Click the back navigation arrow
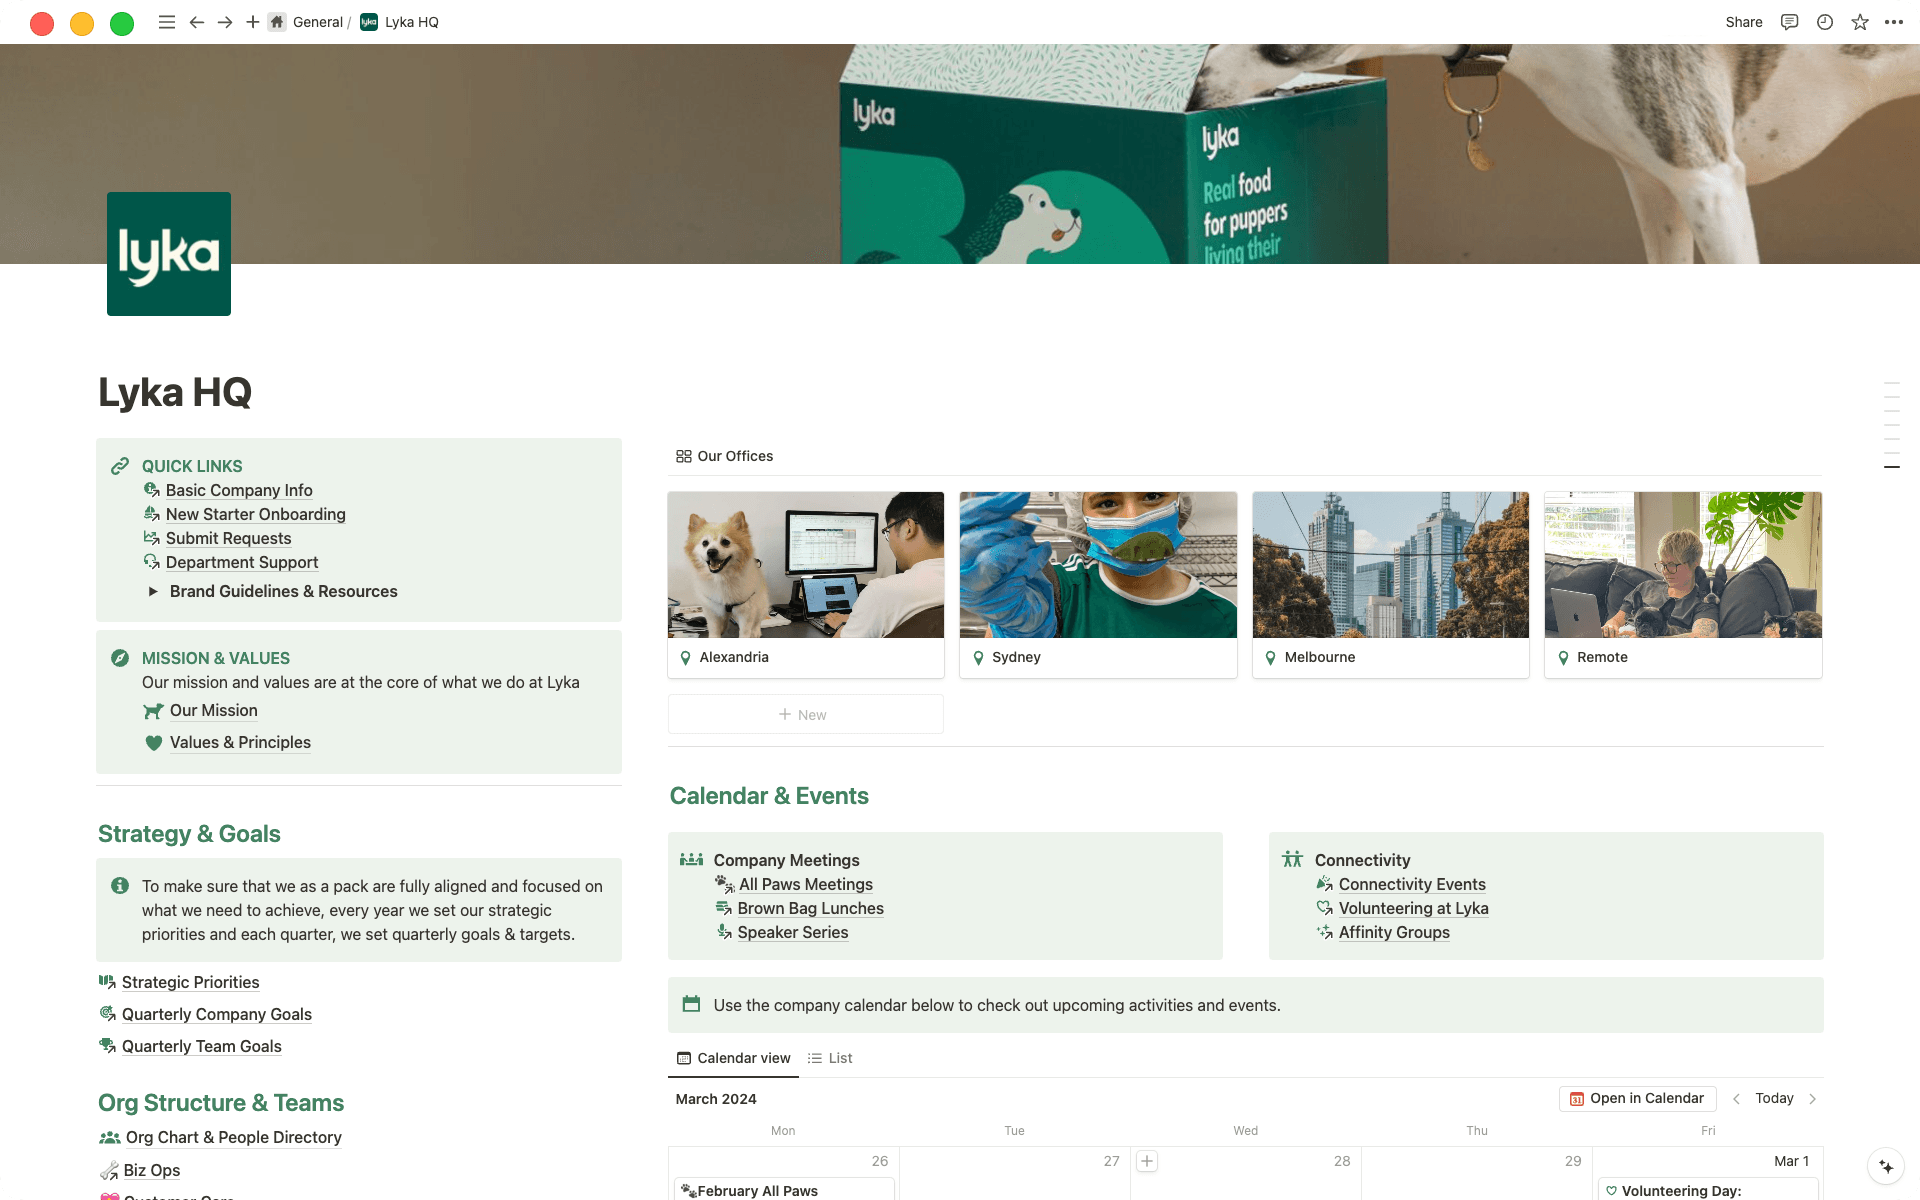The image size is (1920, 1200). click(x=197, y=22)
